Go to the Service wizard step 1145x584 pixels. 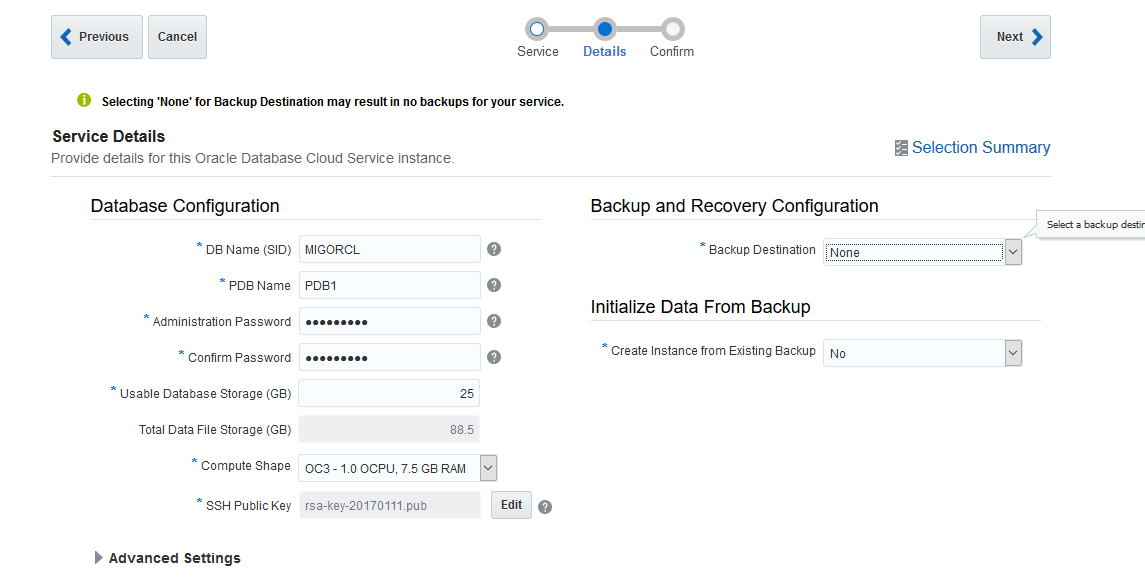[x=537, y=30]
